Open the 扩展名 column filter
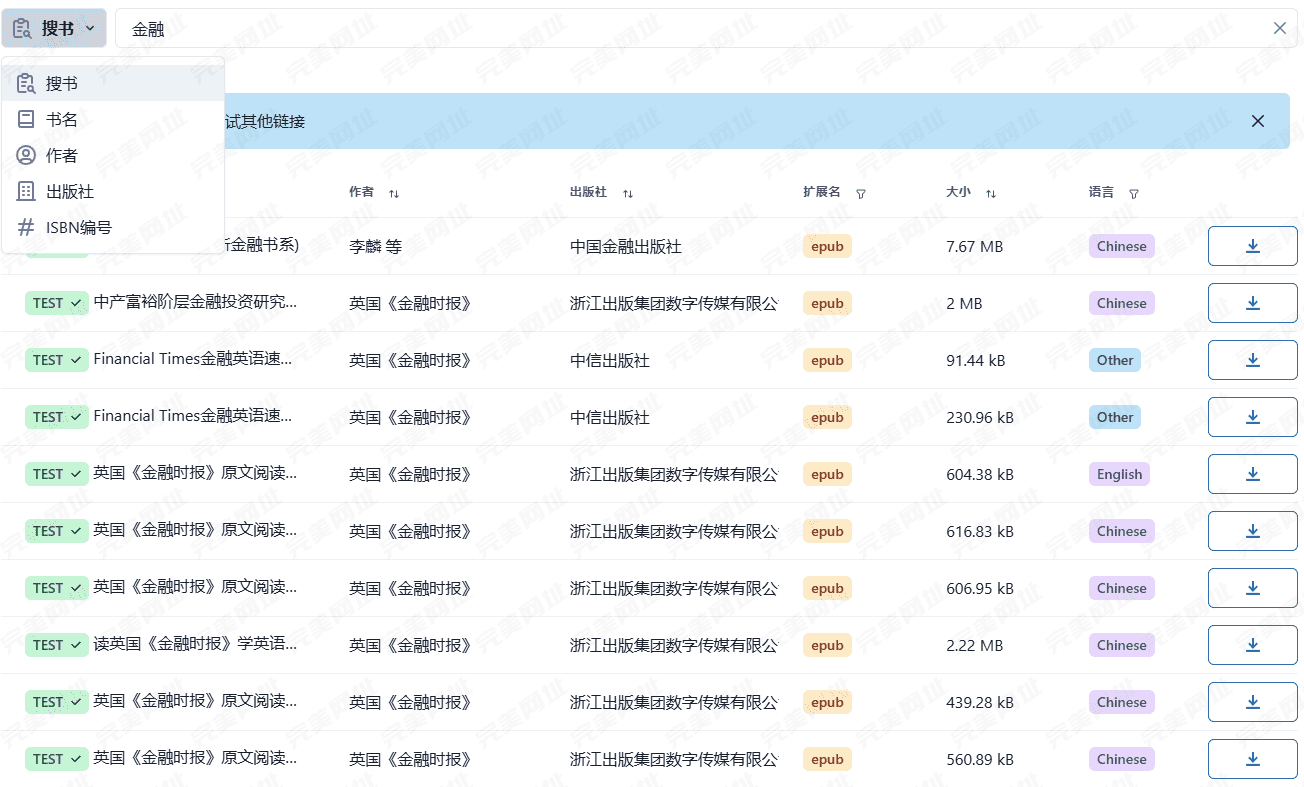This screenshot has height=787, width=1304. click(861, 193)
